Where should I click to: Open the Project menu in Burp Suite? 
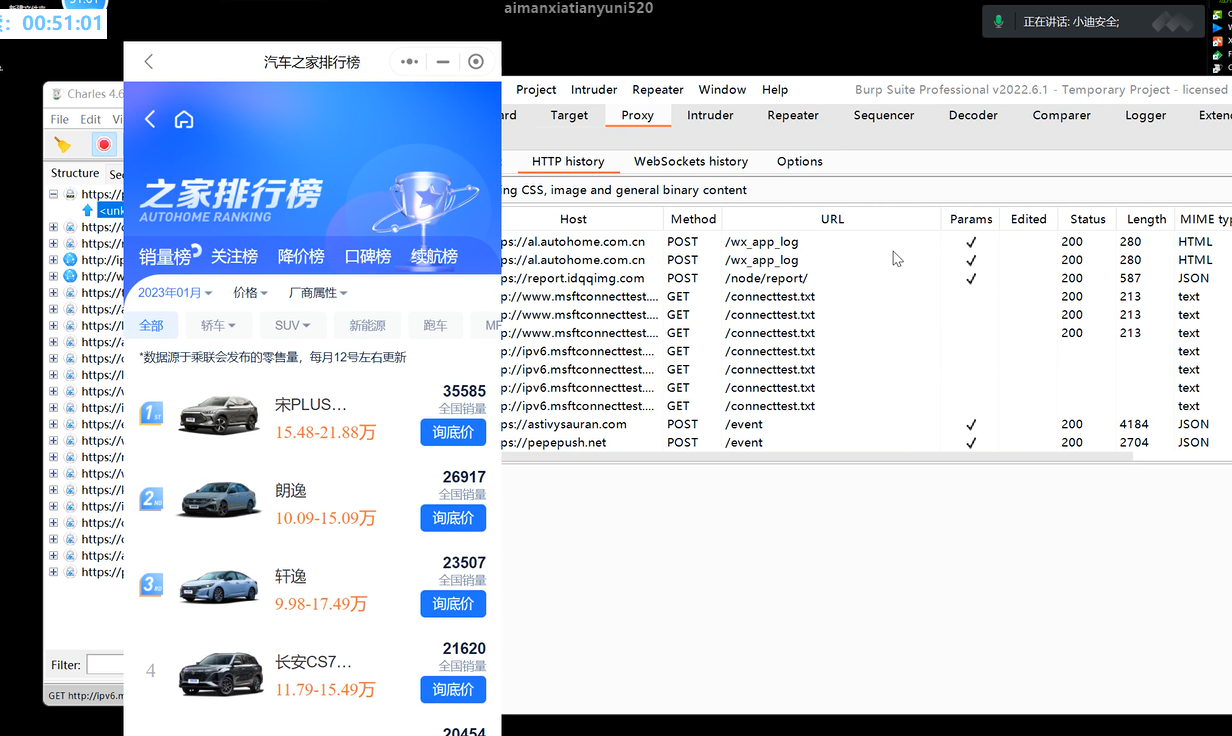(536, 90)
